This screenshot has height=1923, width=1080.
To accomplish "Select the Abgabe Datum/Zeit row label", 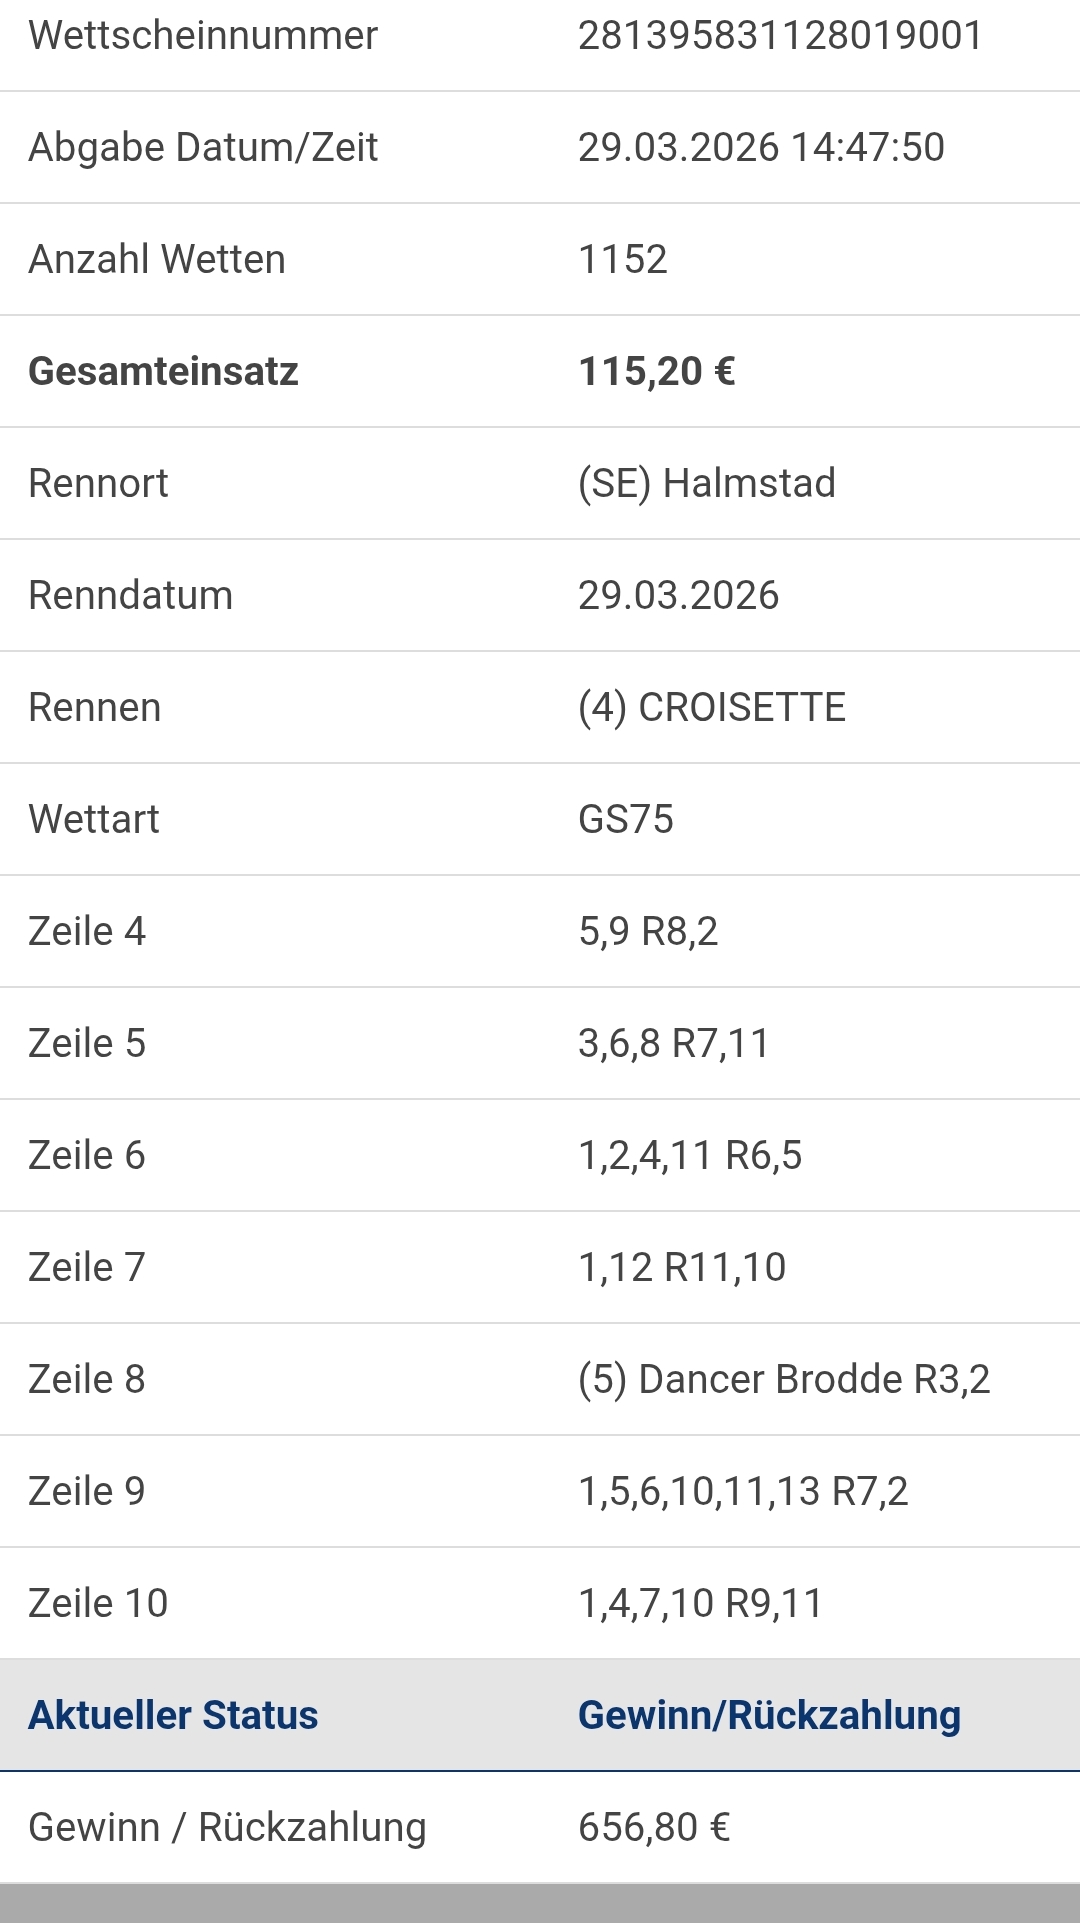I will (x=203, y=147).
